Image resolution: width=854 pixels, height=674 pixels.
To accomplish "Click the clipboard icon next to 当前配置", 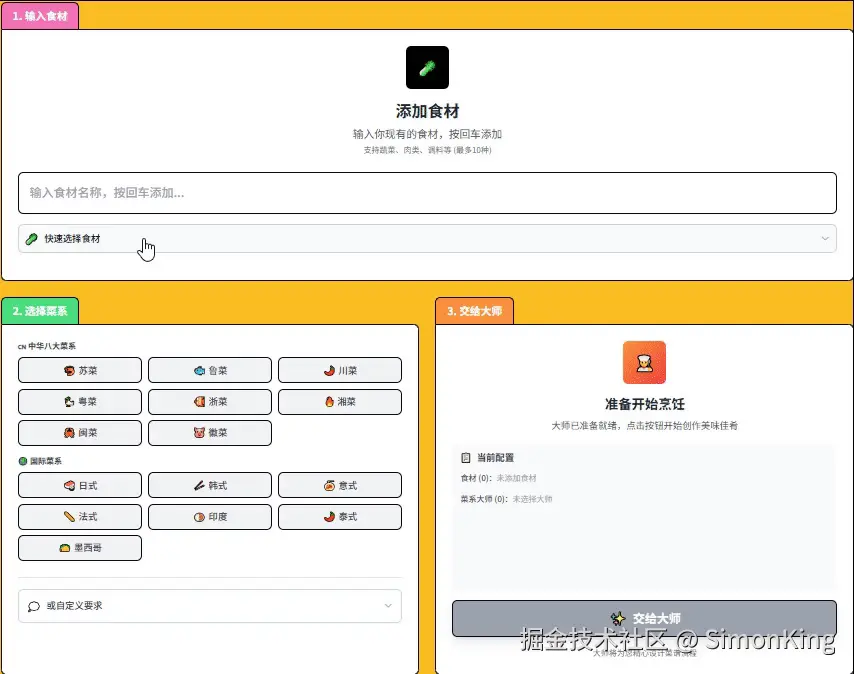I will pyautogui.click(x=466, y=457).
